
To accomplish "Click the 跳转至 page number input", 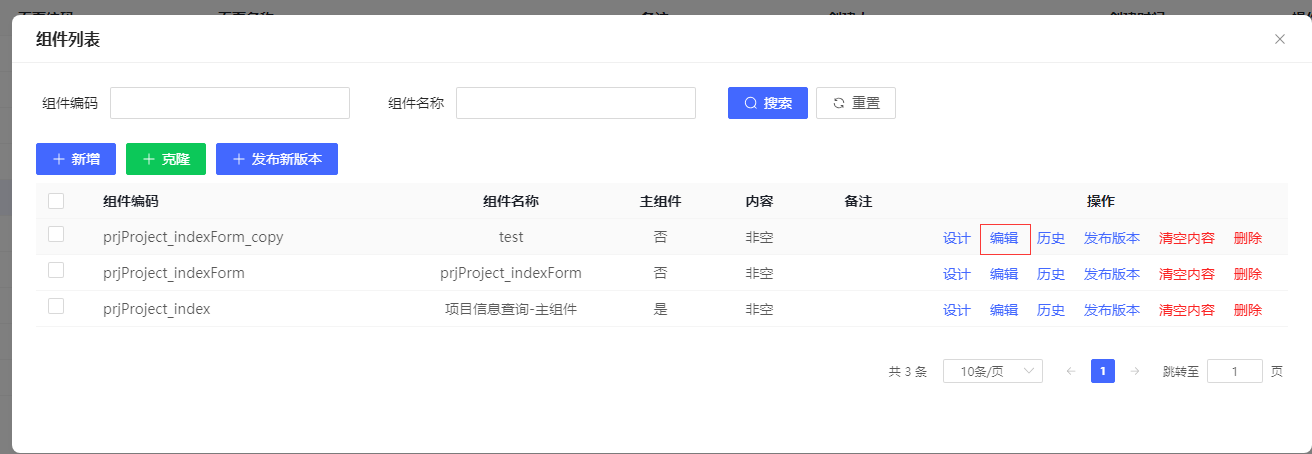I will point(1235,371).
